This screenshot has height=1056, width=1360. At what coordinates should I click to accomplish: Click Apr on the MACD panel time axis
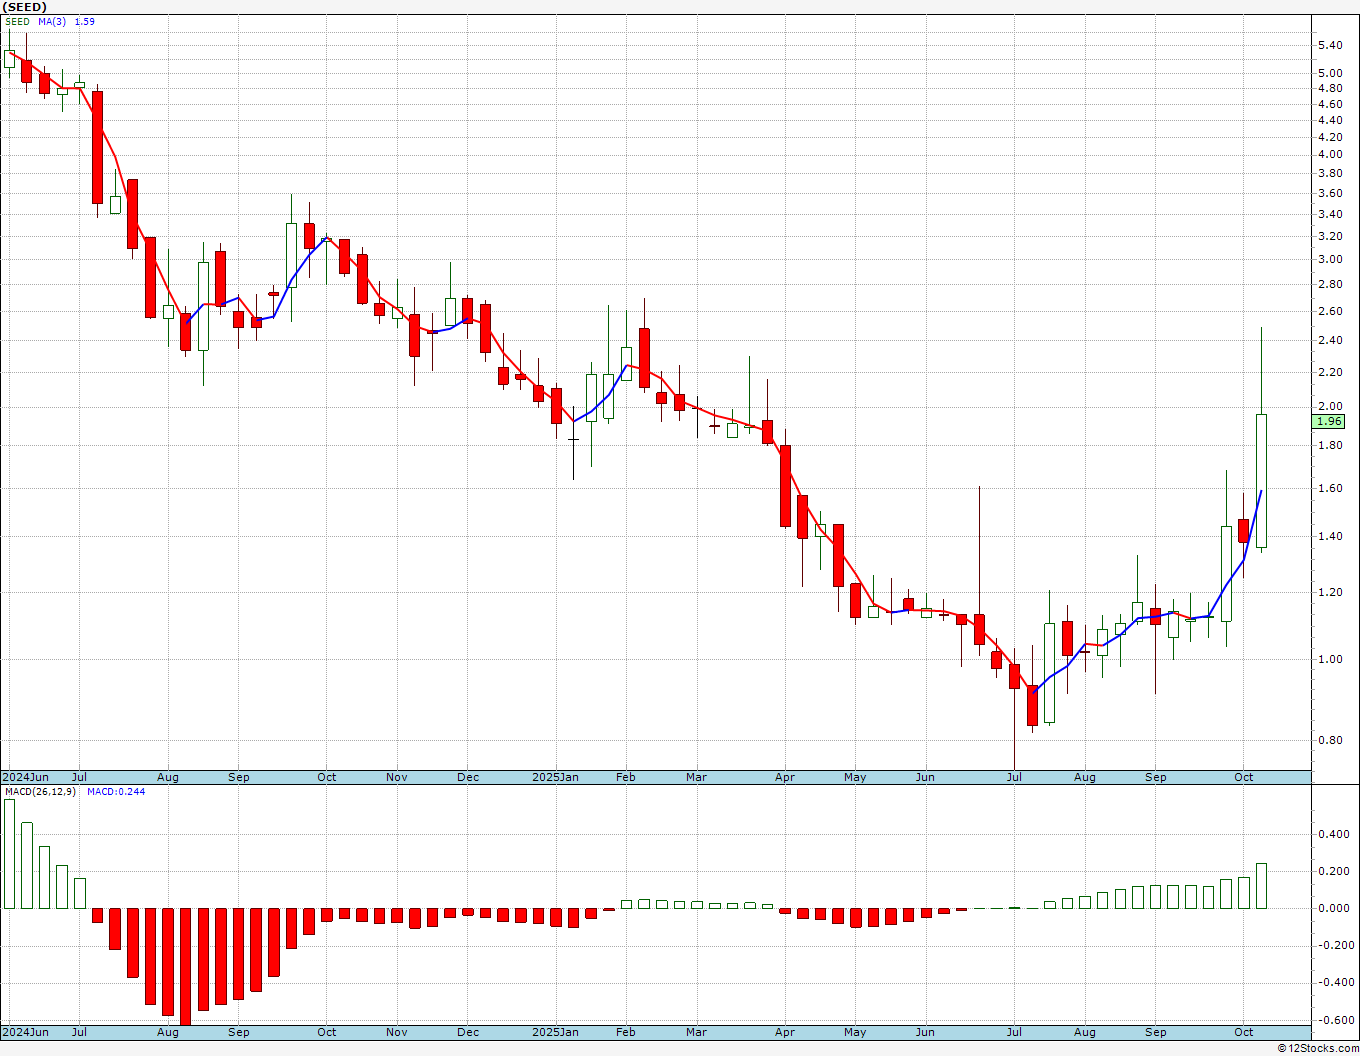pos(785,1032)
